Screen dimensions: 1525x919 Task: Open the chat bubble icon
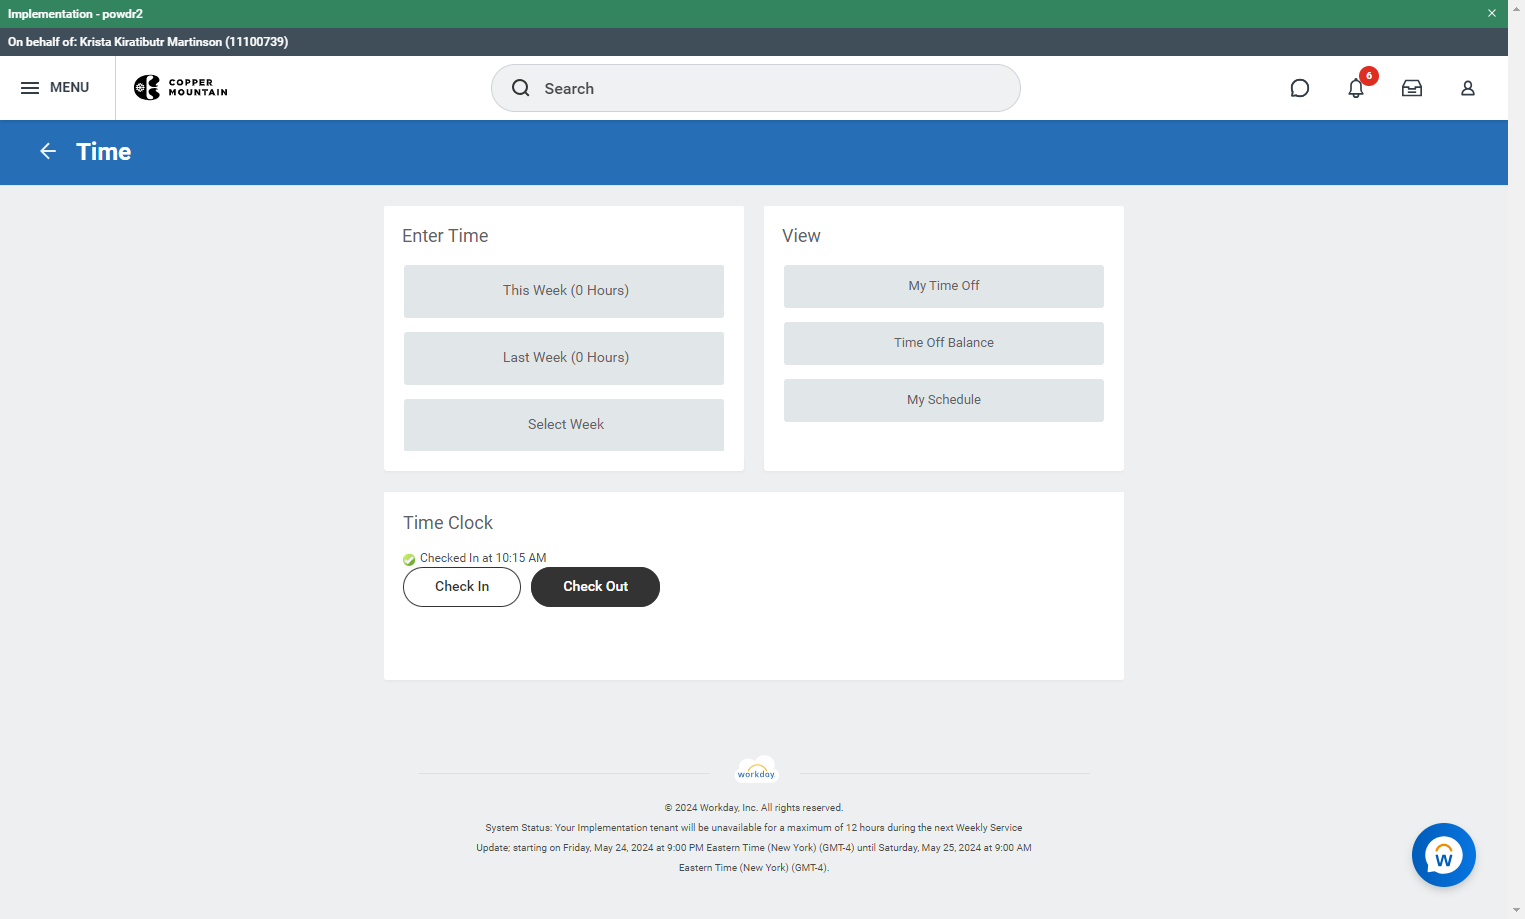[x=1300, y=88]
